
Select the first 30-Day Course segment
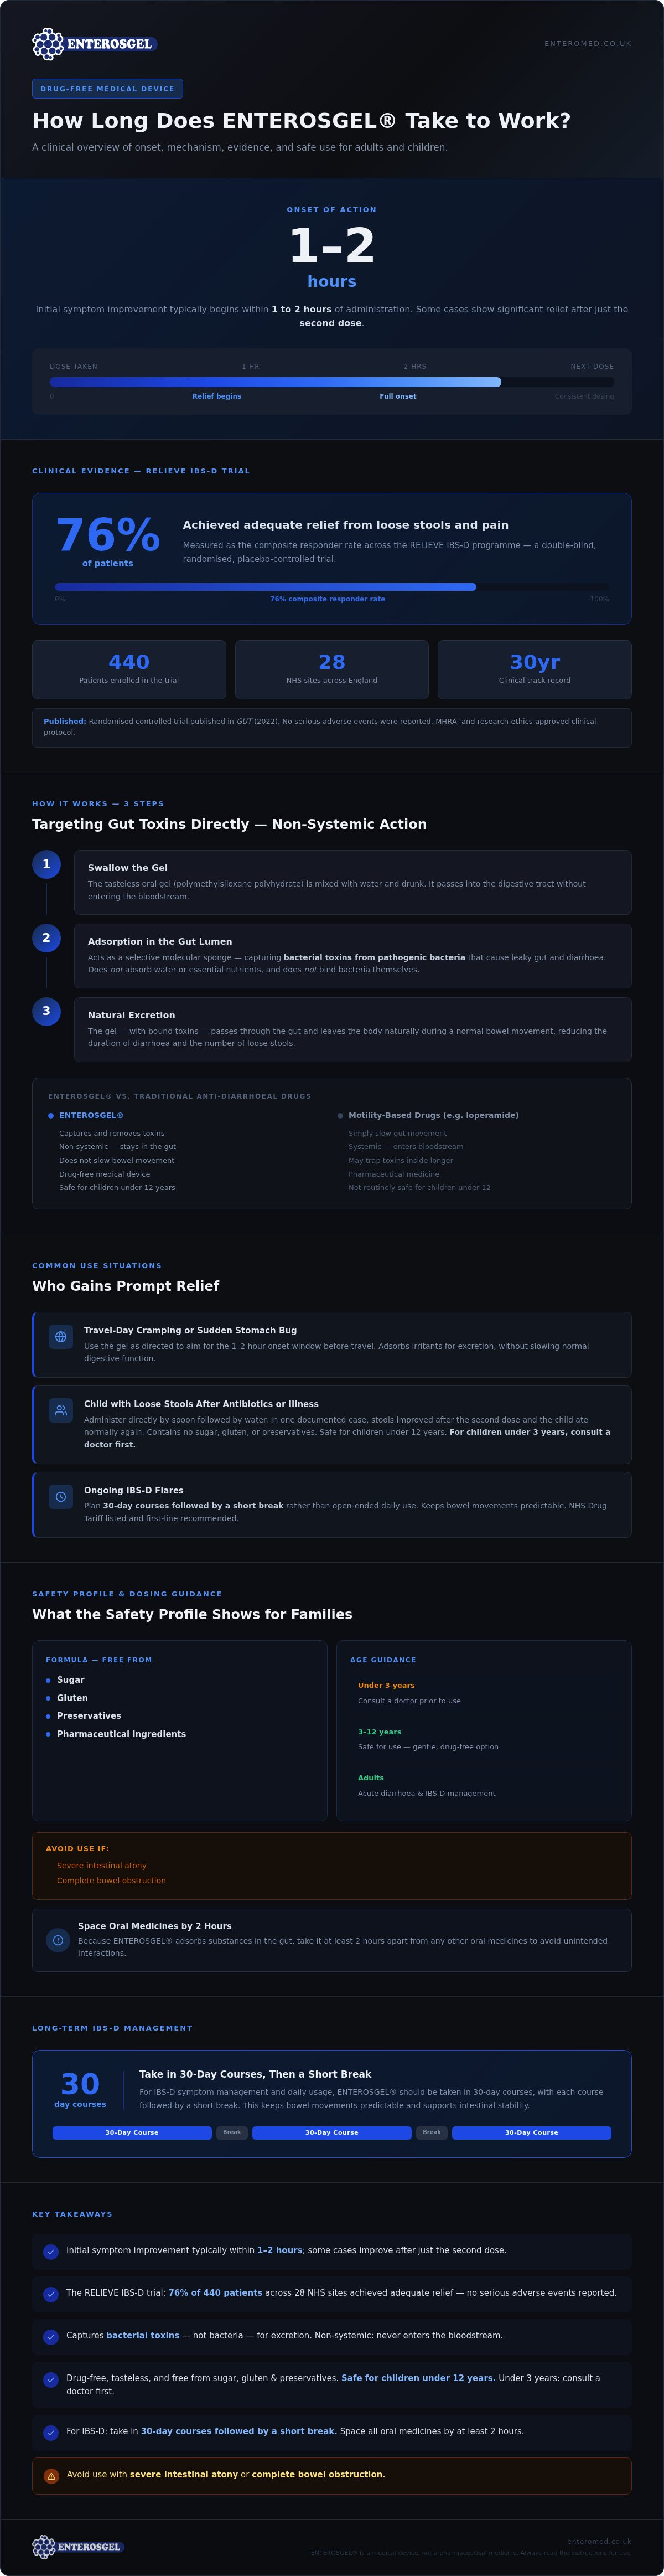pos(132,2132)
